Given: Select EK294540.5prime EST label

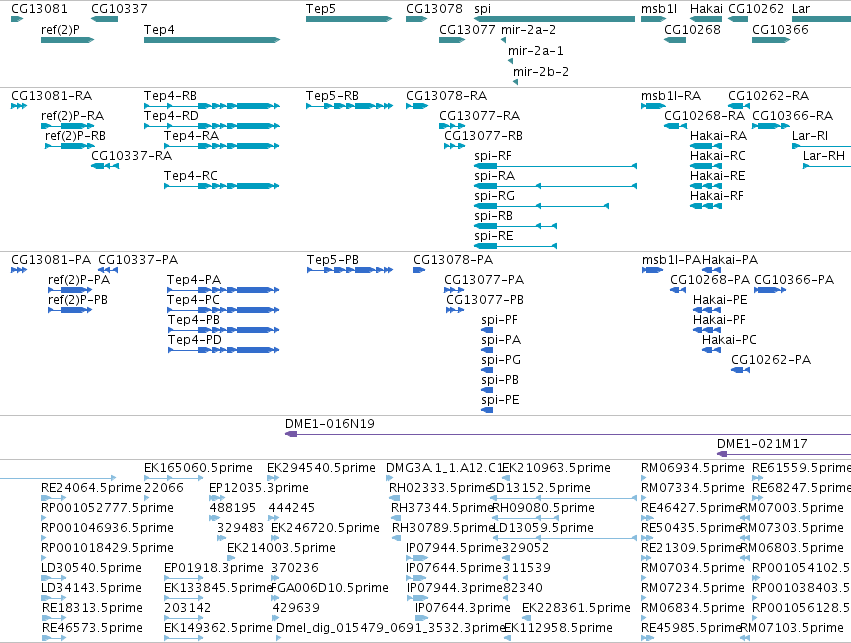Looking at the screenshot, I should click(321, 468).
